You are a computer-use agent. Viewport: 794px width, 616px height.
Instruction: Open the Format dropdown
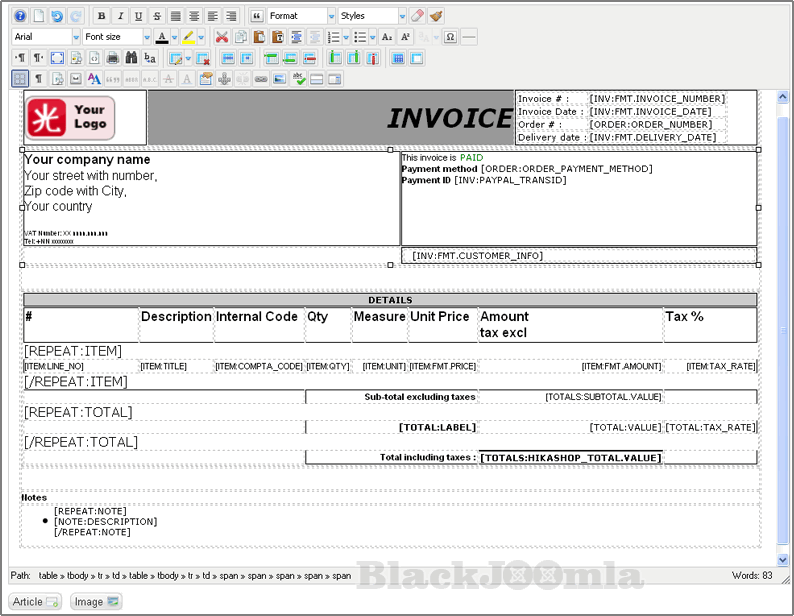click(301, 16)
